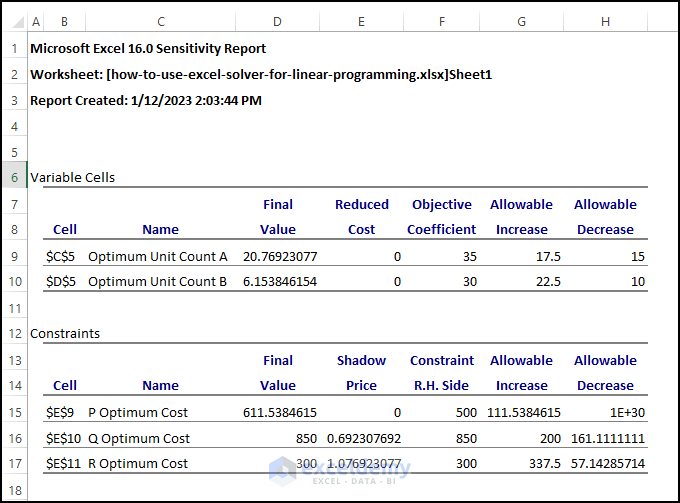This screenshot has width=680, height=503.
Task: Click cell reference $E$10
Action: point(63,438)
